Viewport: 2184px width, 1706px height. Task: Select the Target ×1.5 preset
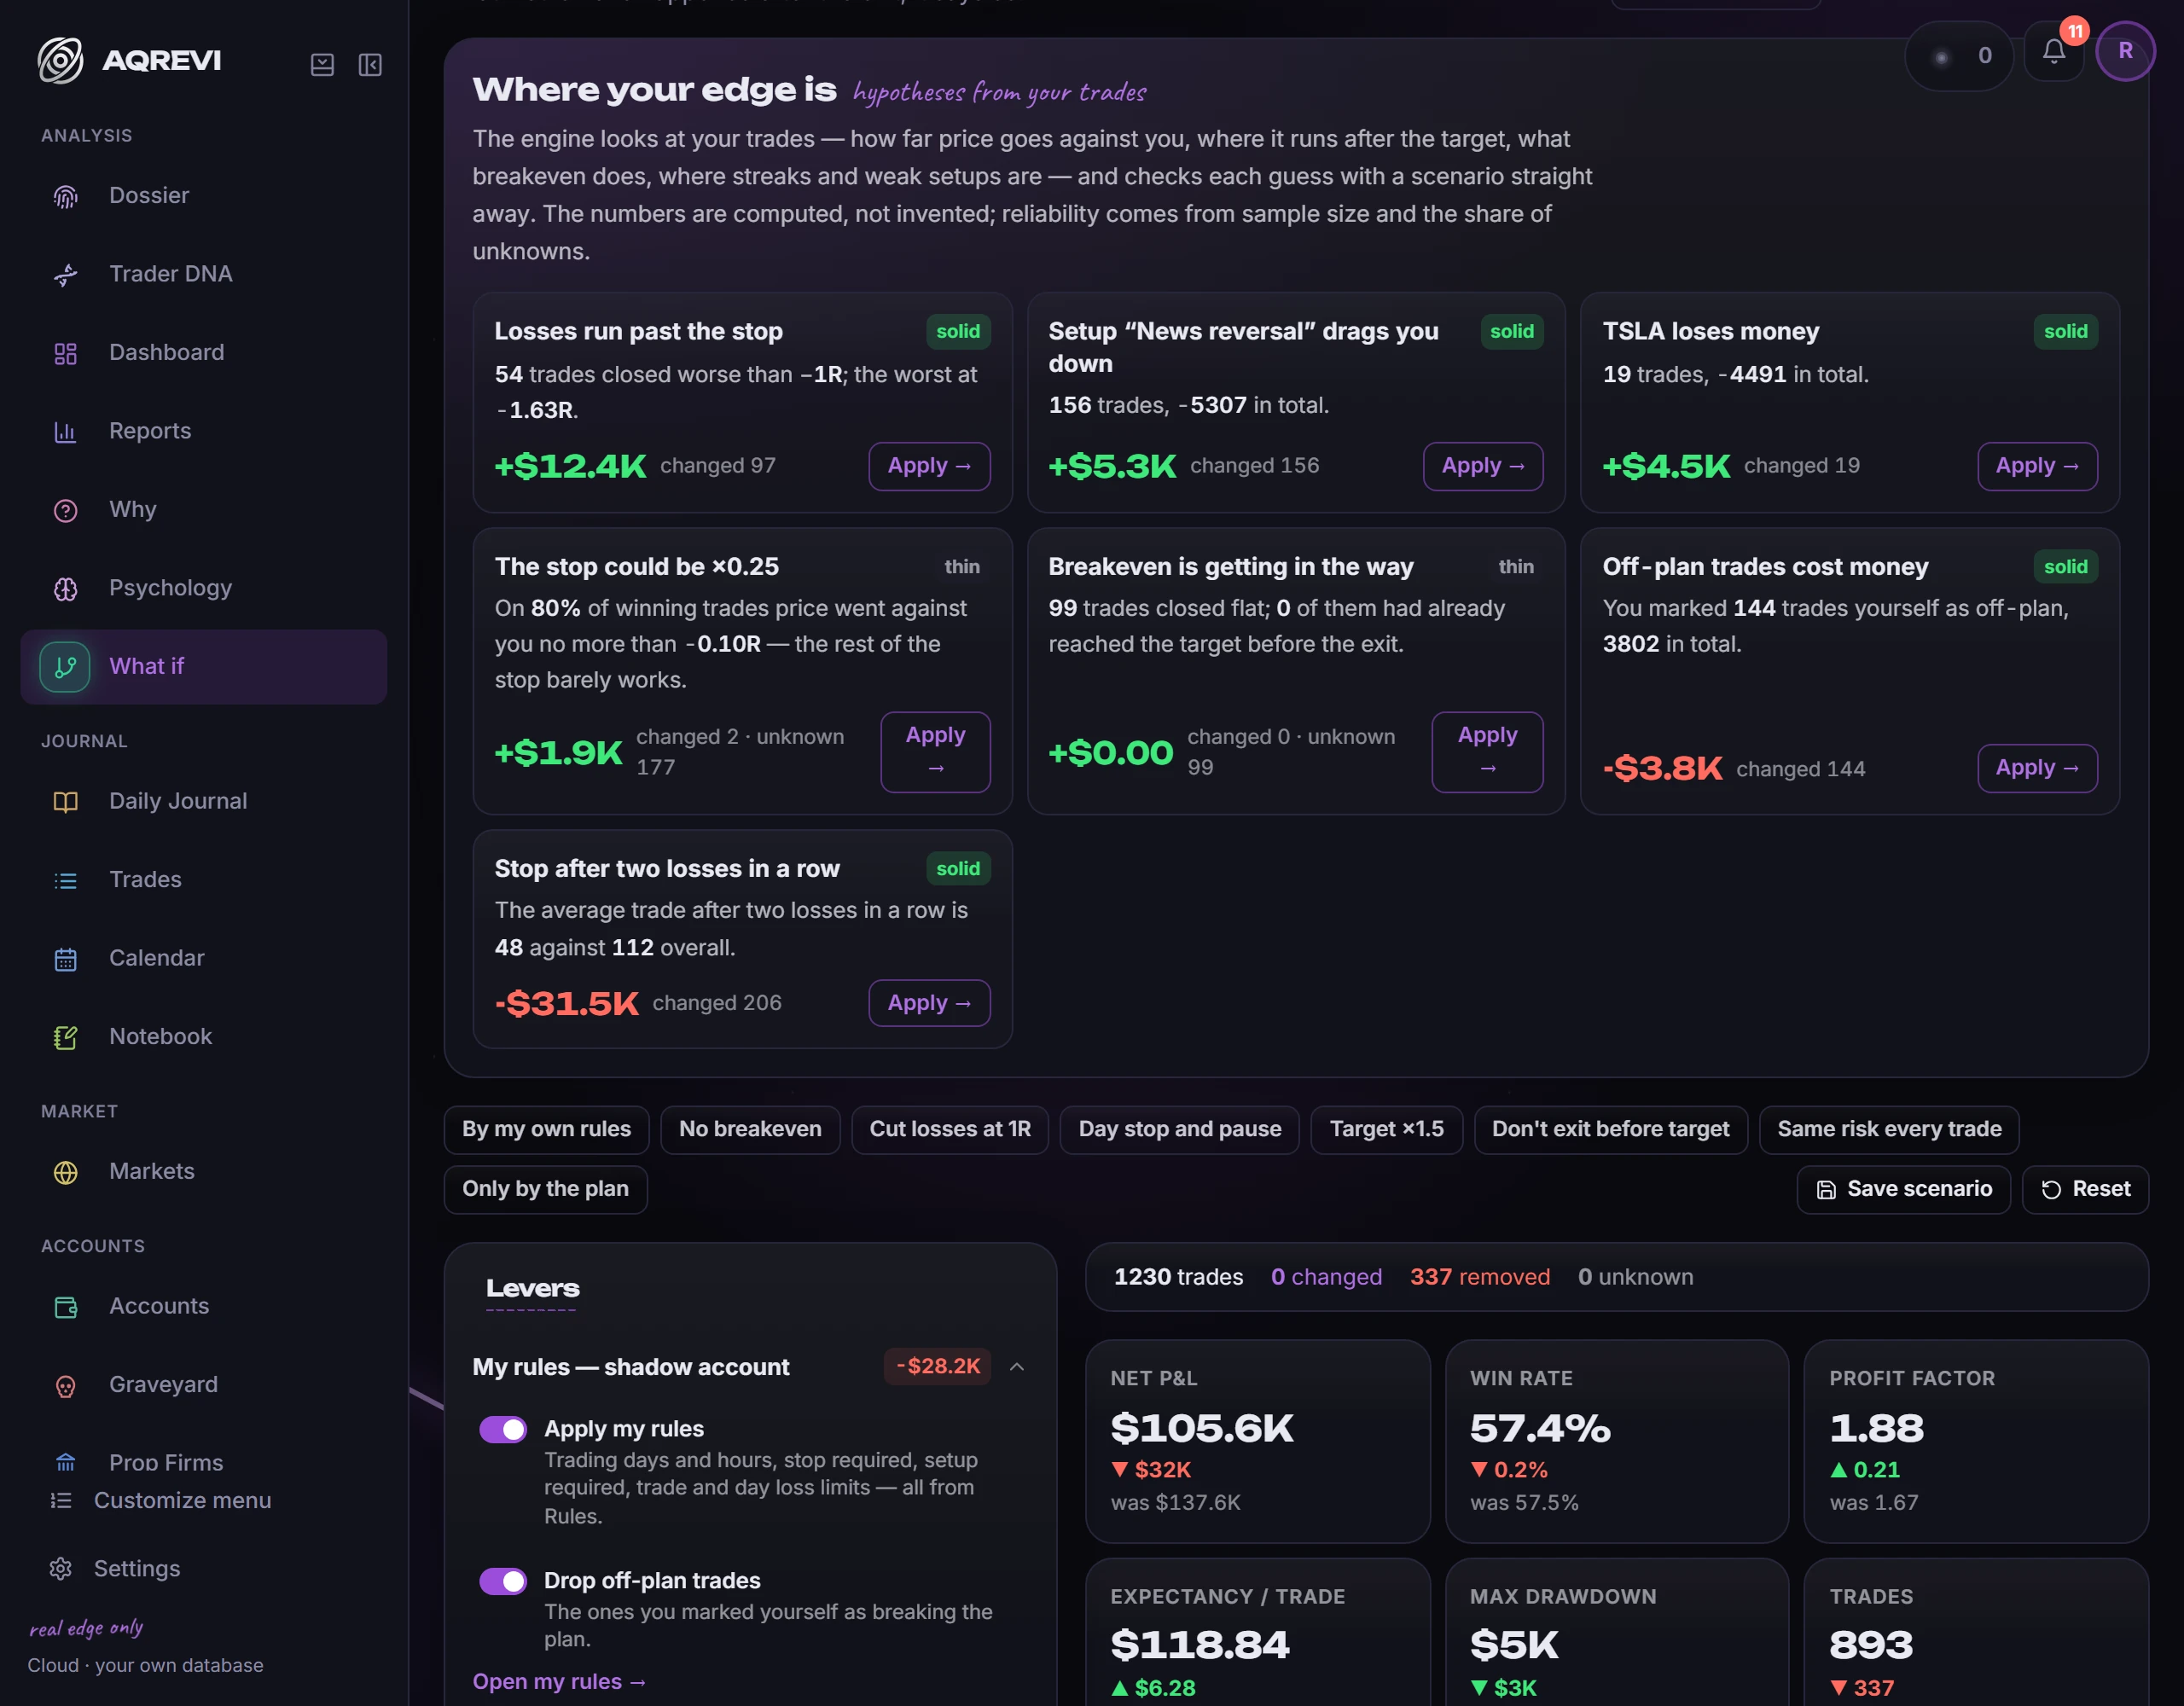click(1386, 1129)
